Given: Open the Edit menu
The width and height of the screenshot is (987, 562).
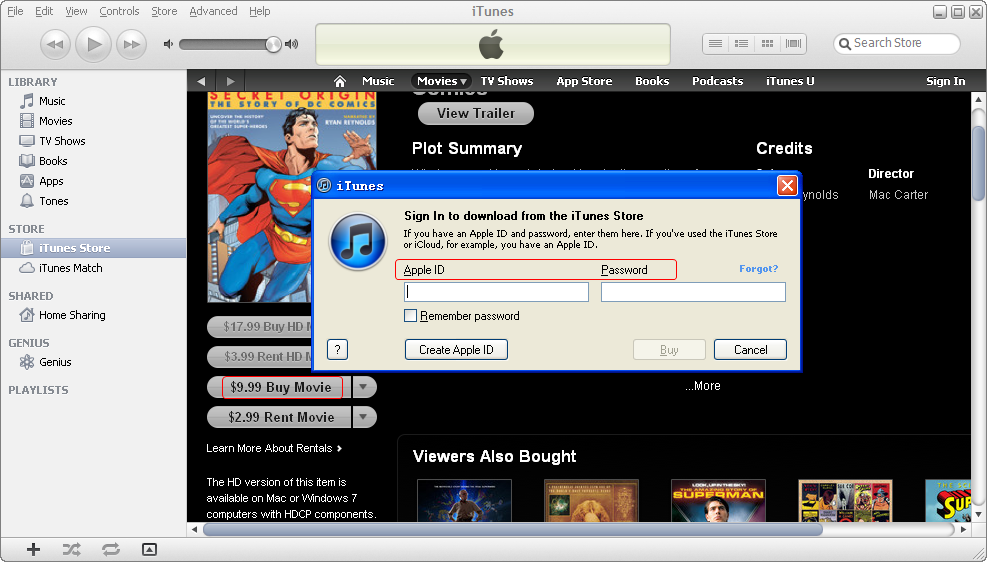Looking at the screenshot, I should (44, 11).
